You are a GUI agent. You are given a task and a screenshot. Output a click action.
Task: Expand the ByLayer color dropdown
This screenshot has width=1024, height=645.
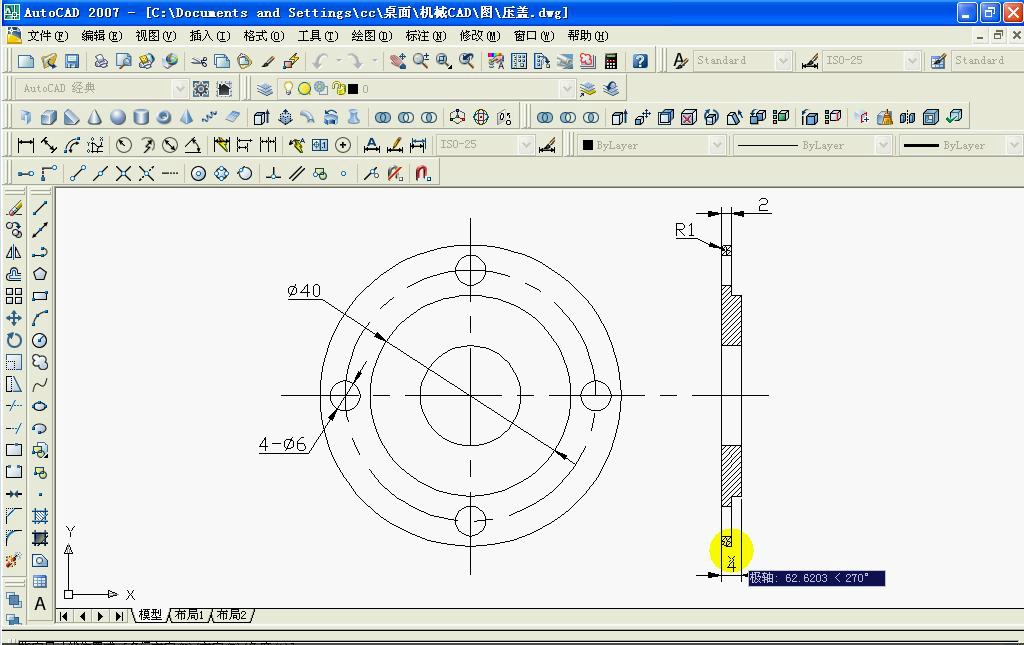(717, 145)
